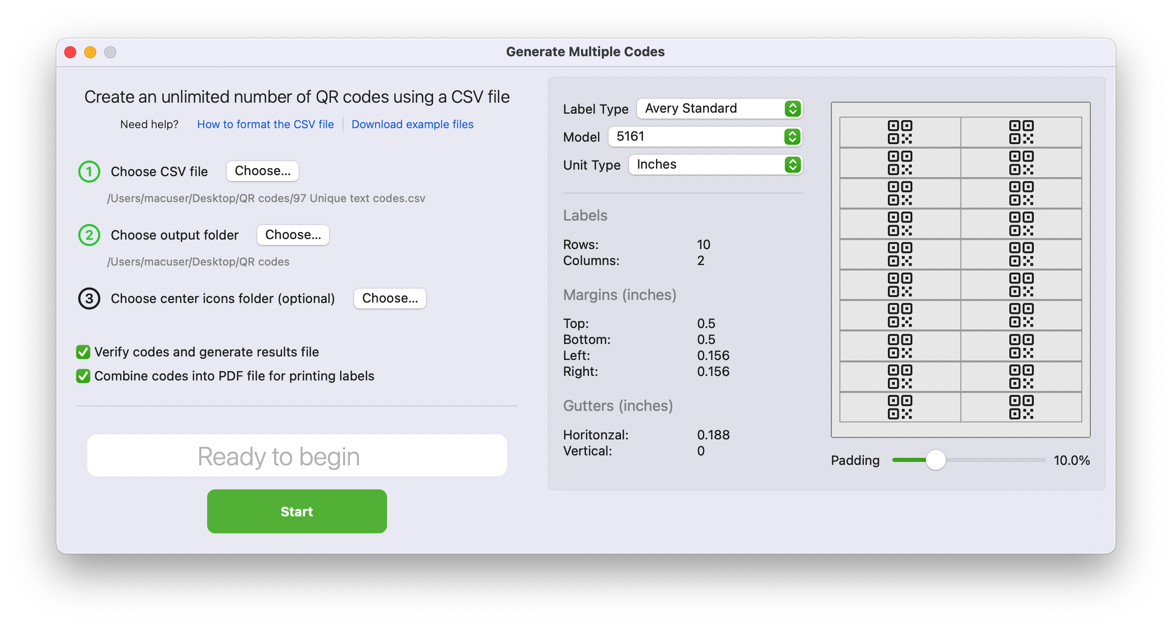Viewport: 1172px width, 628px height.
Task: Click the Padding slider handle
Action: [x=935, y=461]
